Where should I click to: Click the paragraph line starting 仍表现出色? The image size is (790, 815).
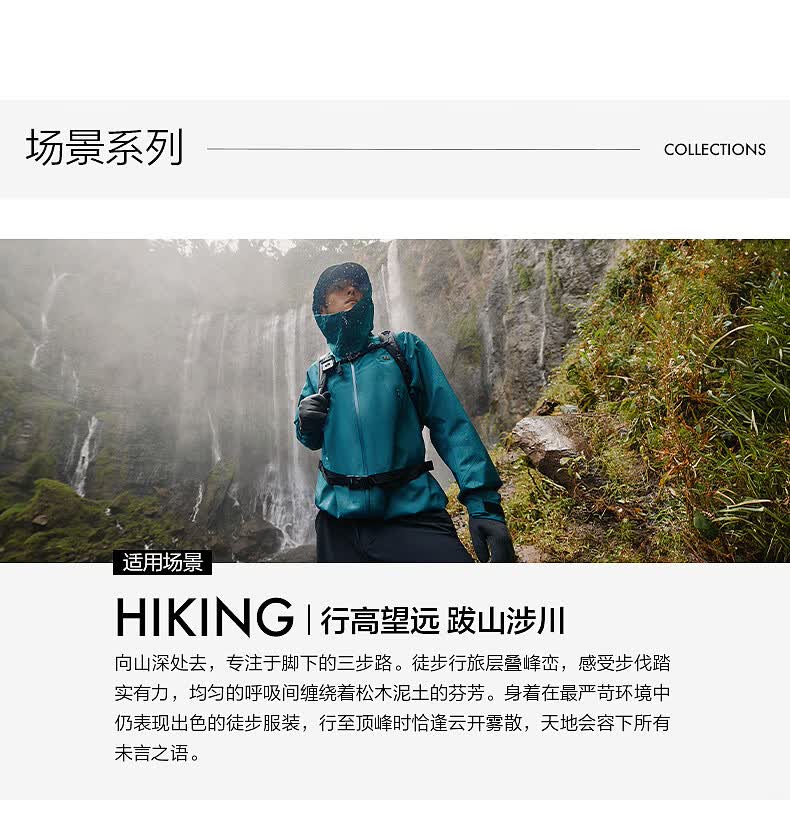[x=392, y=723]
